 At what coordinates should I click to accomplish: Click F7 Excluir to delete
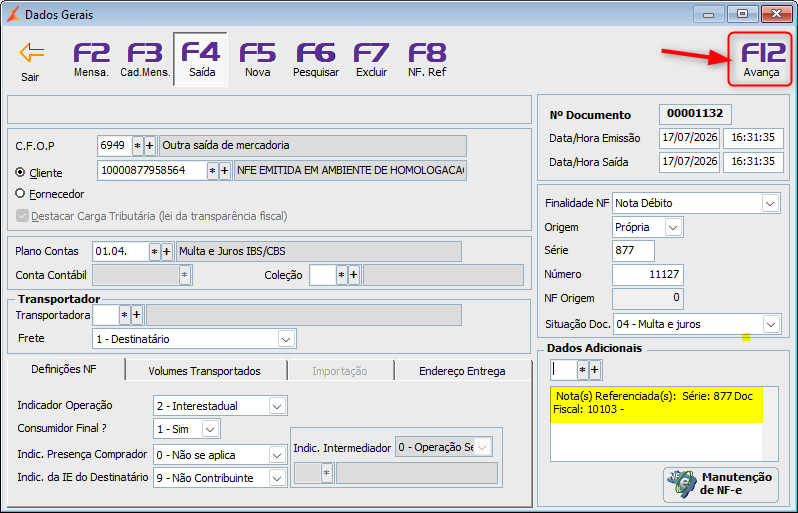(372, 59)
